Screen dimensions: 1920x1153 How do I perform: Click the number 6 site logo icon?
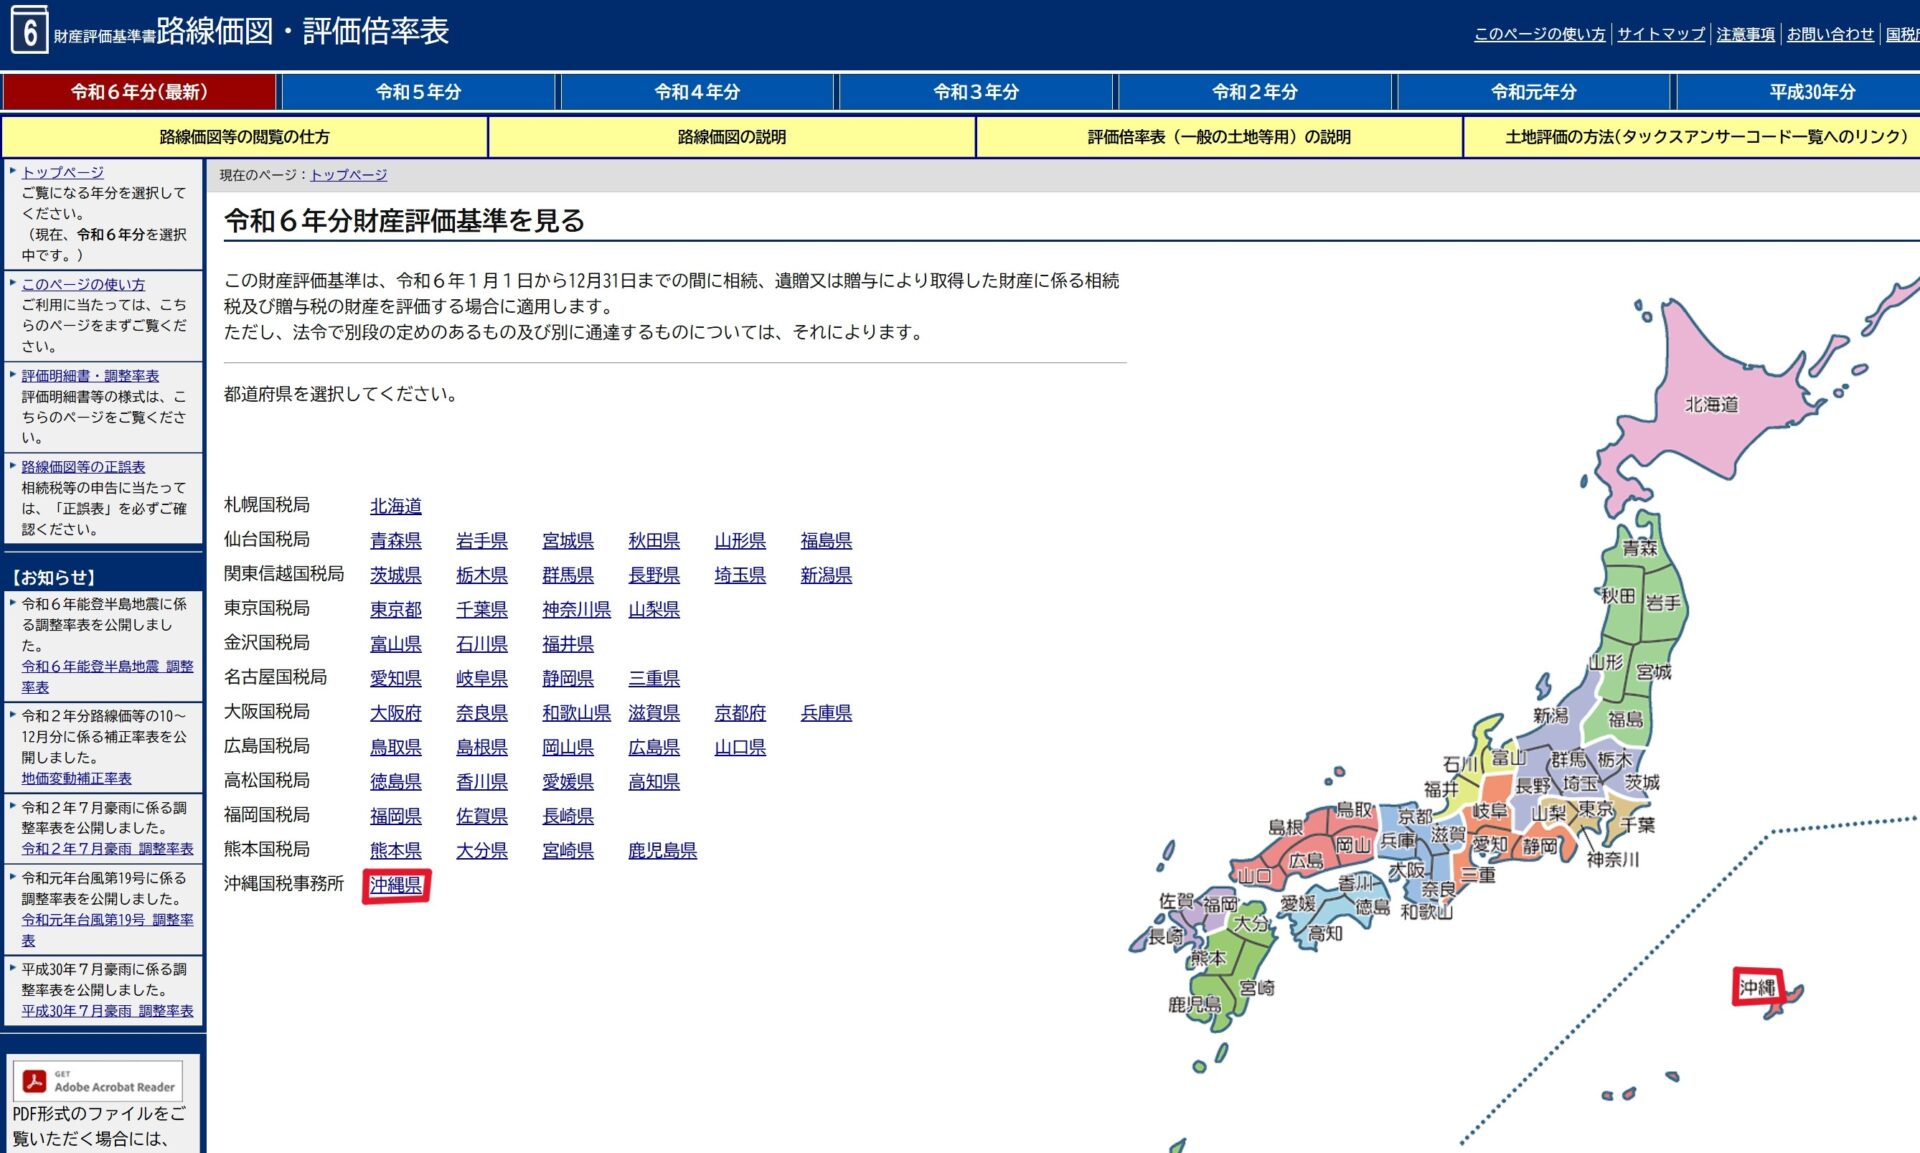(x=29, y=31)
